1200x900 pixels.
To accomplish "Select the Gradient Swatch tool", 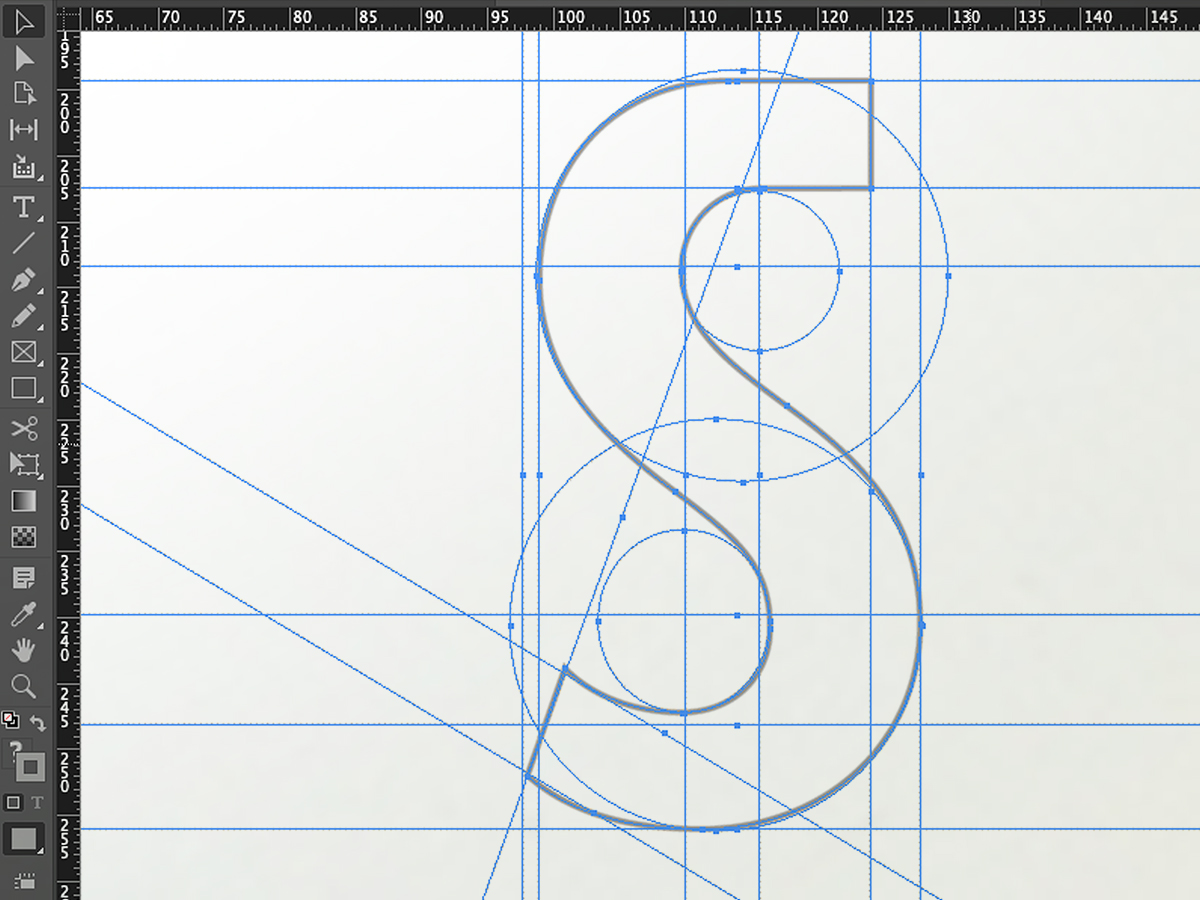I will [x=24, y=501].
